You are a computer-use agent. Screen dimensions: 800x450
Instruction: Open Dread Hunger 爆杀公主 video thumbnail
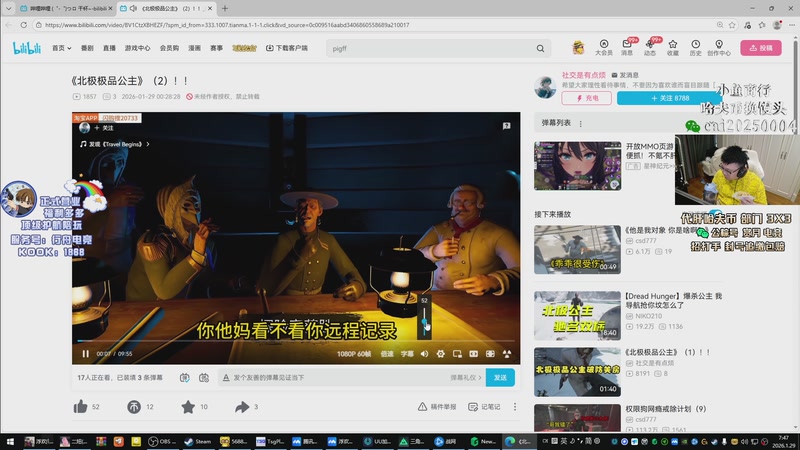coord(578,316)
